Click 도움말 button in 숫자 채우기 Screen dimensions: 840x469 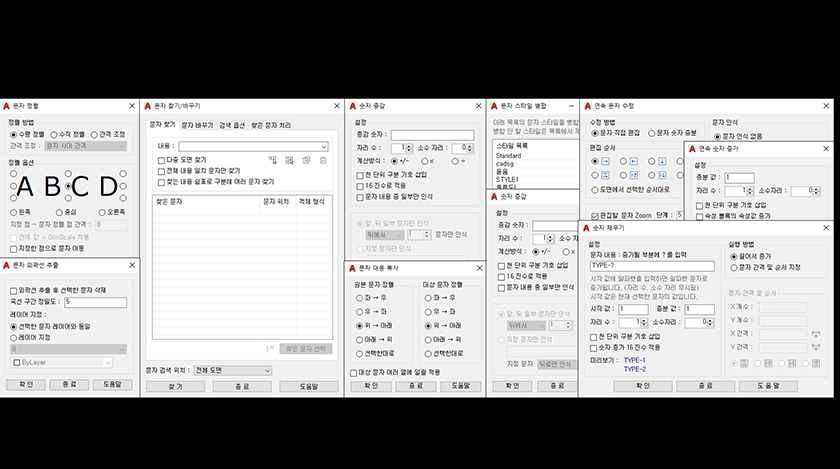(x=768, y=386)
